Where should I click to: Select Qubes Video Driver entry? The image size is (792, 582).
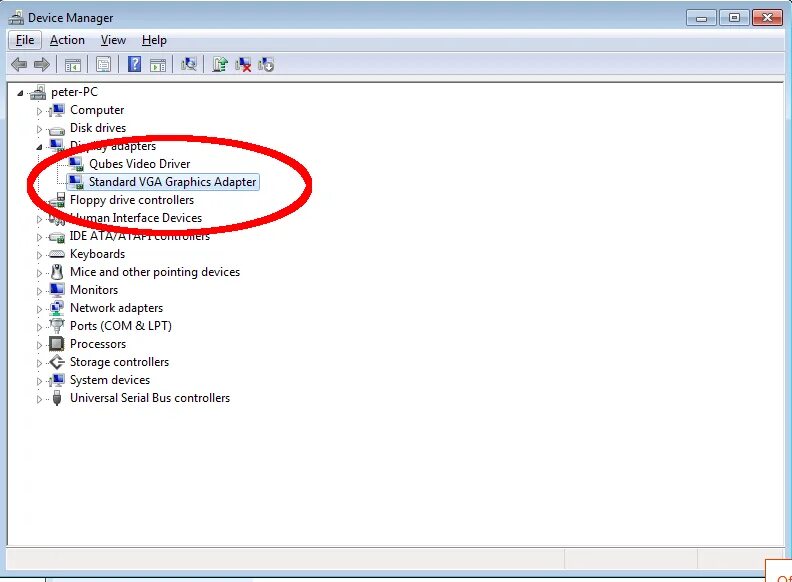139,164
